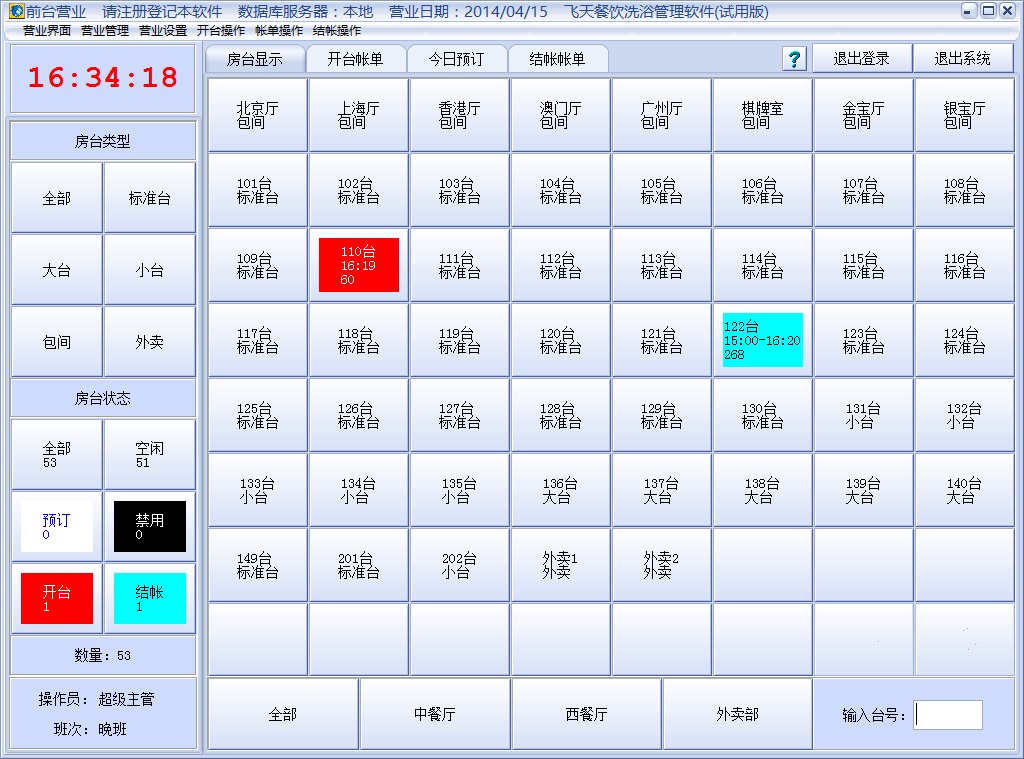
Task: Filter tables by 包间 type
Action: tap(57, 342)
